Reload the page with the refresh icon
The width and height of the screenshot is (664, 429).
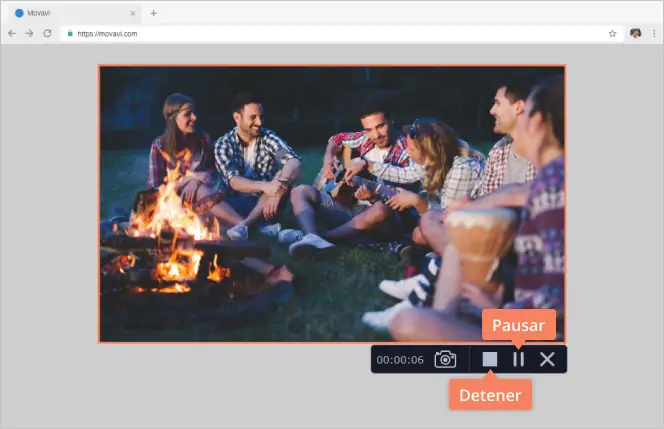point(47,33)
